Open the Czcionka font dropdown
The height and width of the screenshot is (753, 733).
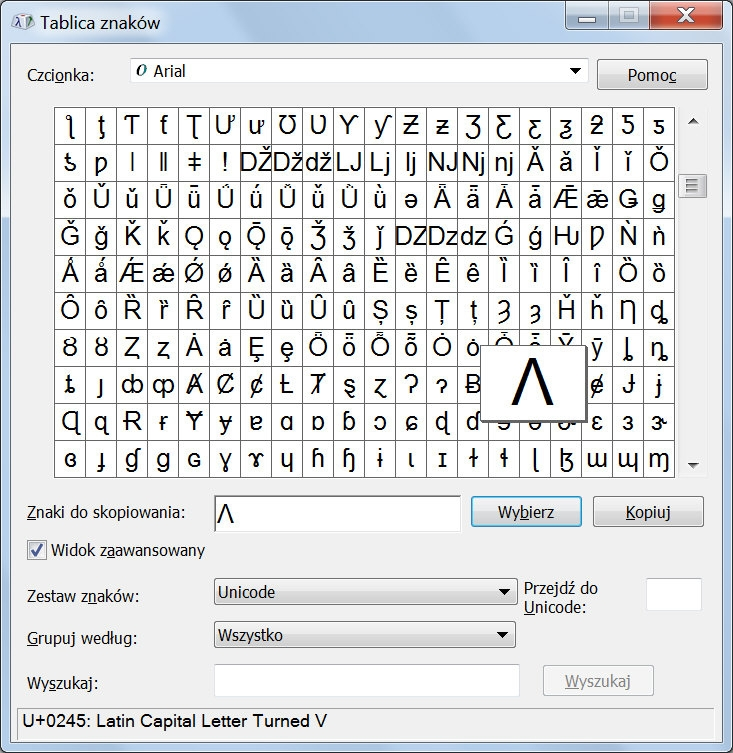[x=575, y=71]
